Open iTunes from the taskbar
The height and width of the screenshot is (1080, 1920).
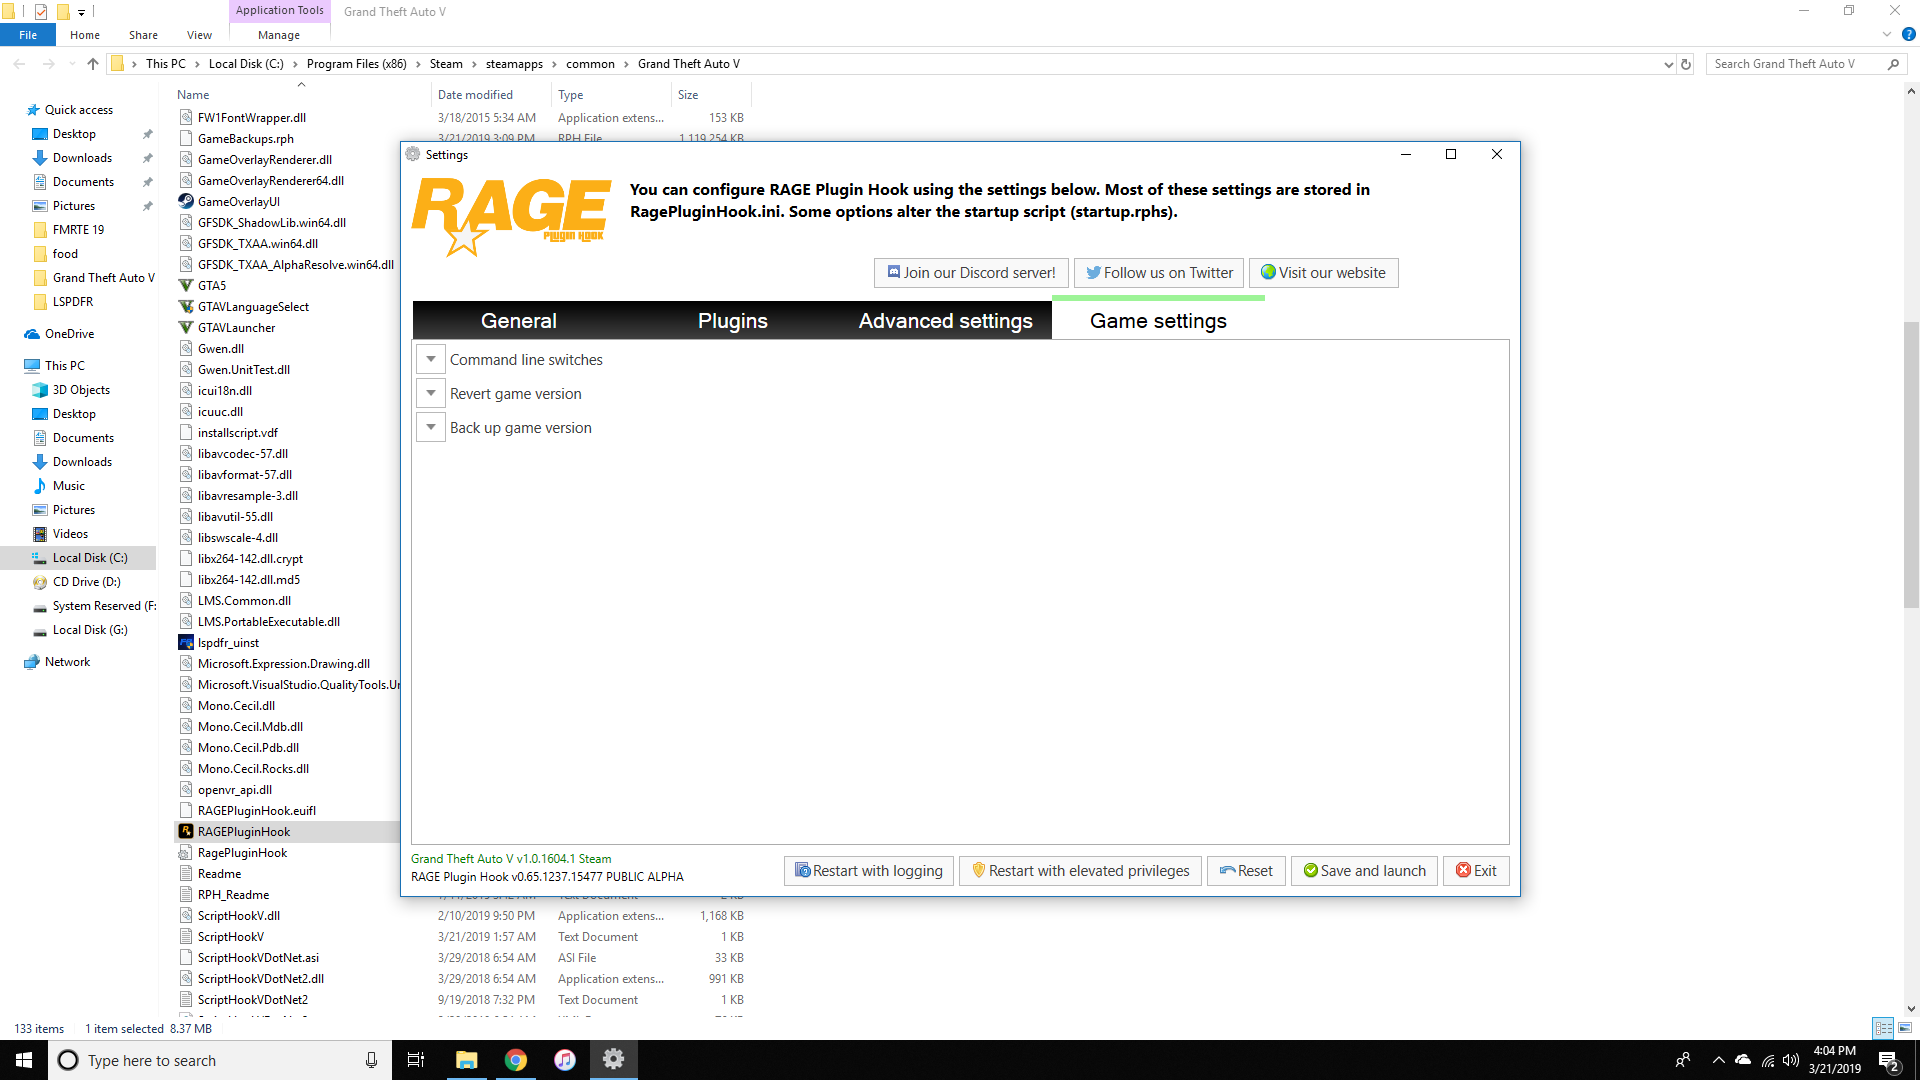pos(564,1060)
